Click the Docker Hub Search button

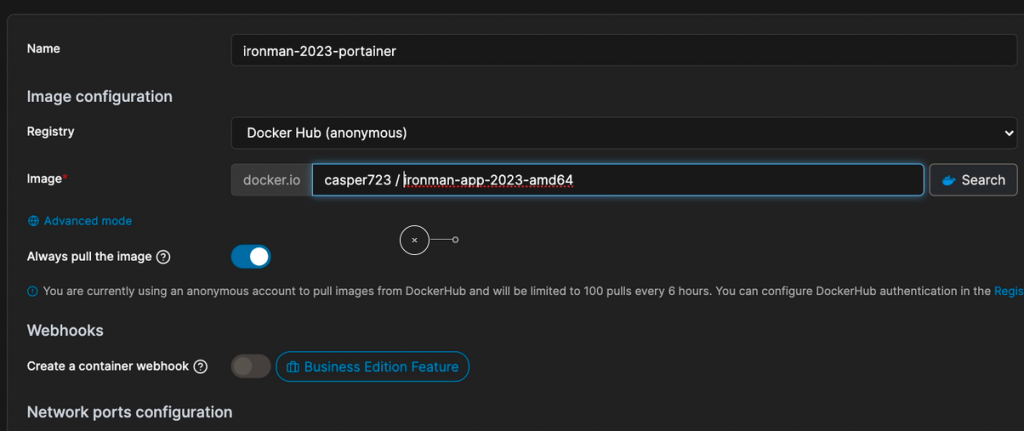(x=973, y=180)
